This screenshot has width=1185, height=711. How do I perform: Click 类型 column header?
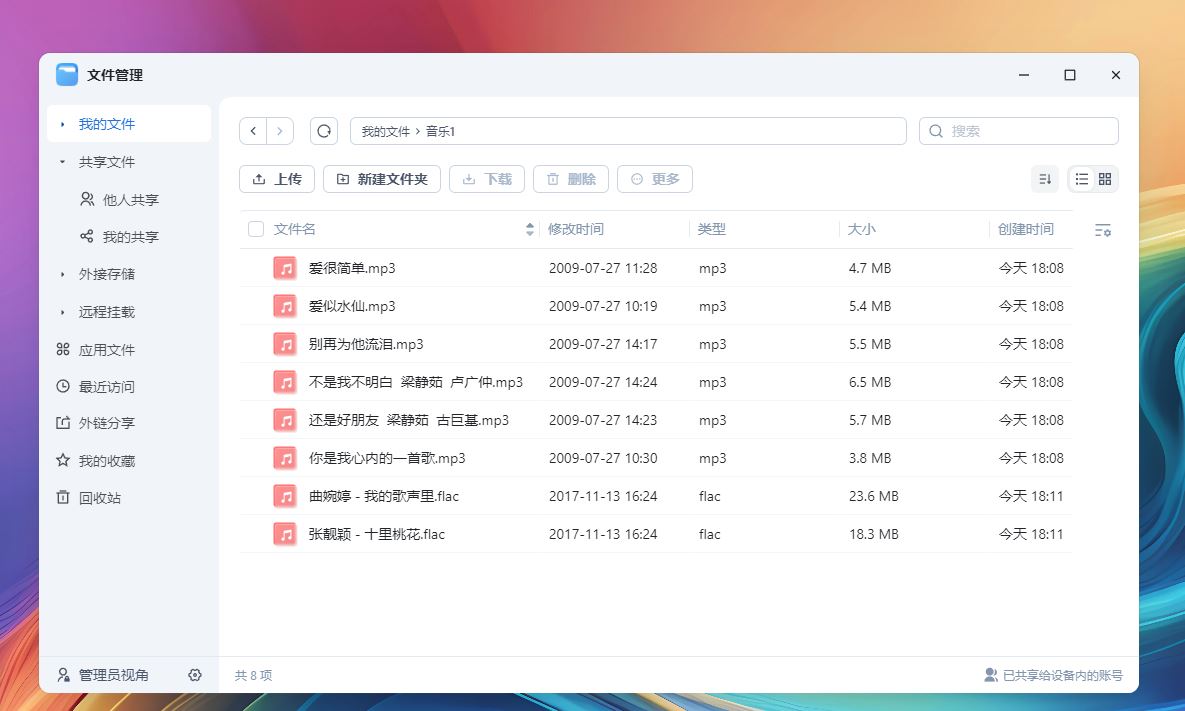711,229
